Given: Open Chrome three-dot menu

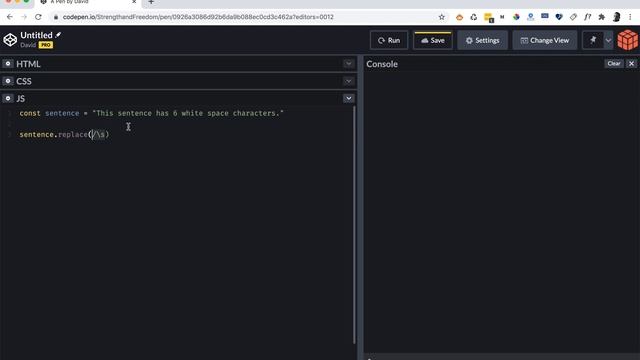Looking at the screenshot, I should coord(630,17).
